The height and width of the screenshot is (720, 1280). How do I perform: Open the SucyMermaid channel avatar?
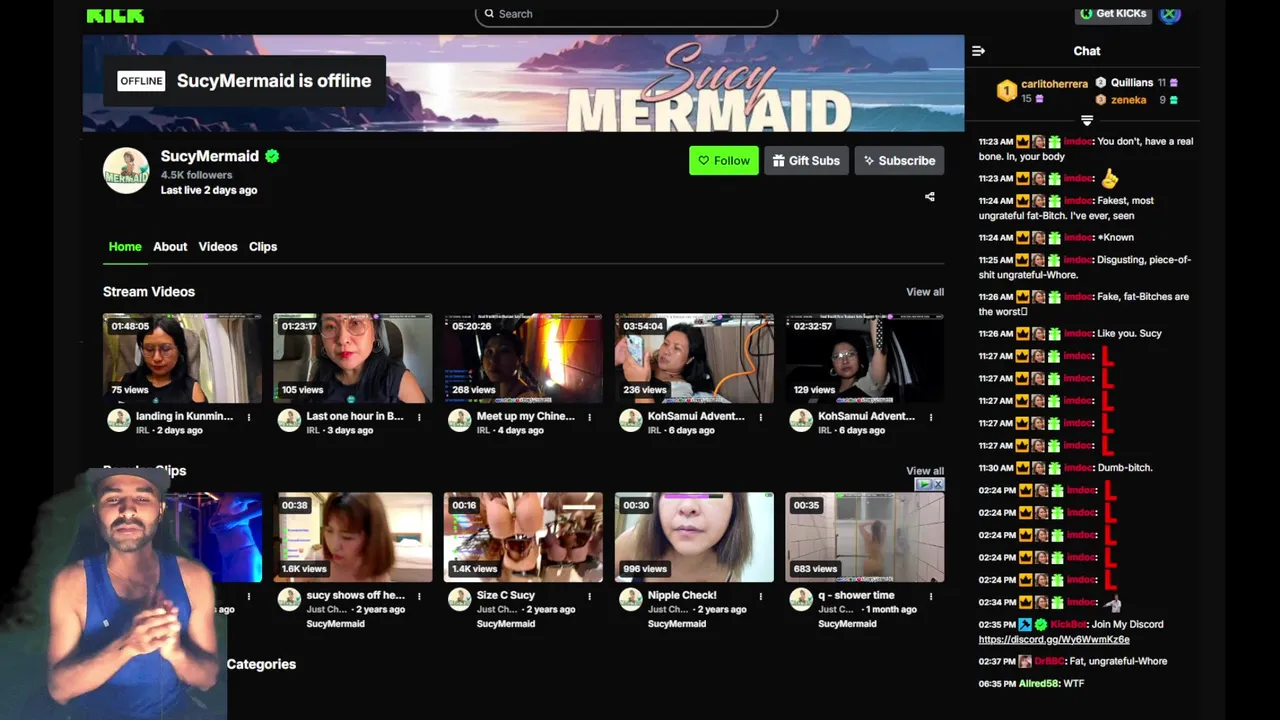tap(126, 171)
